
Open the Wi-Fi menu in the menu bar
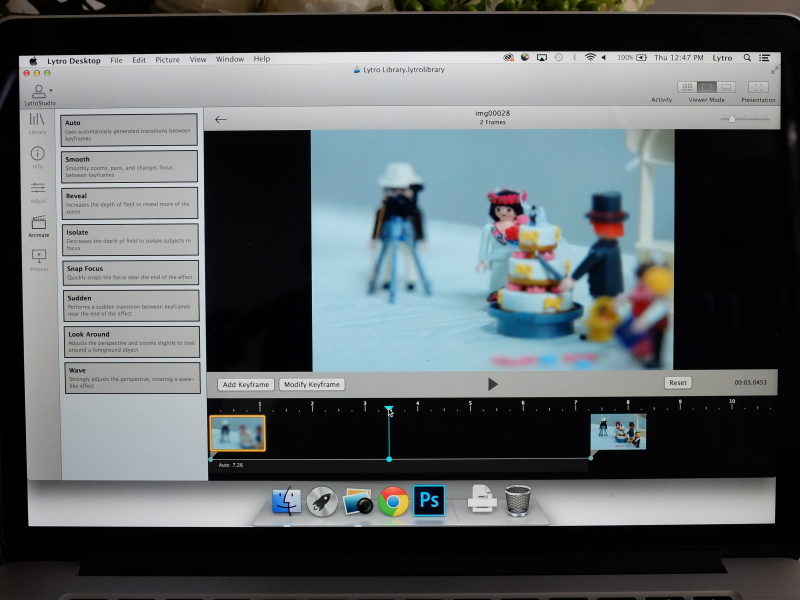[x=591, y=58]
